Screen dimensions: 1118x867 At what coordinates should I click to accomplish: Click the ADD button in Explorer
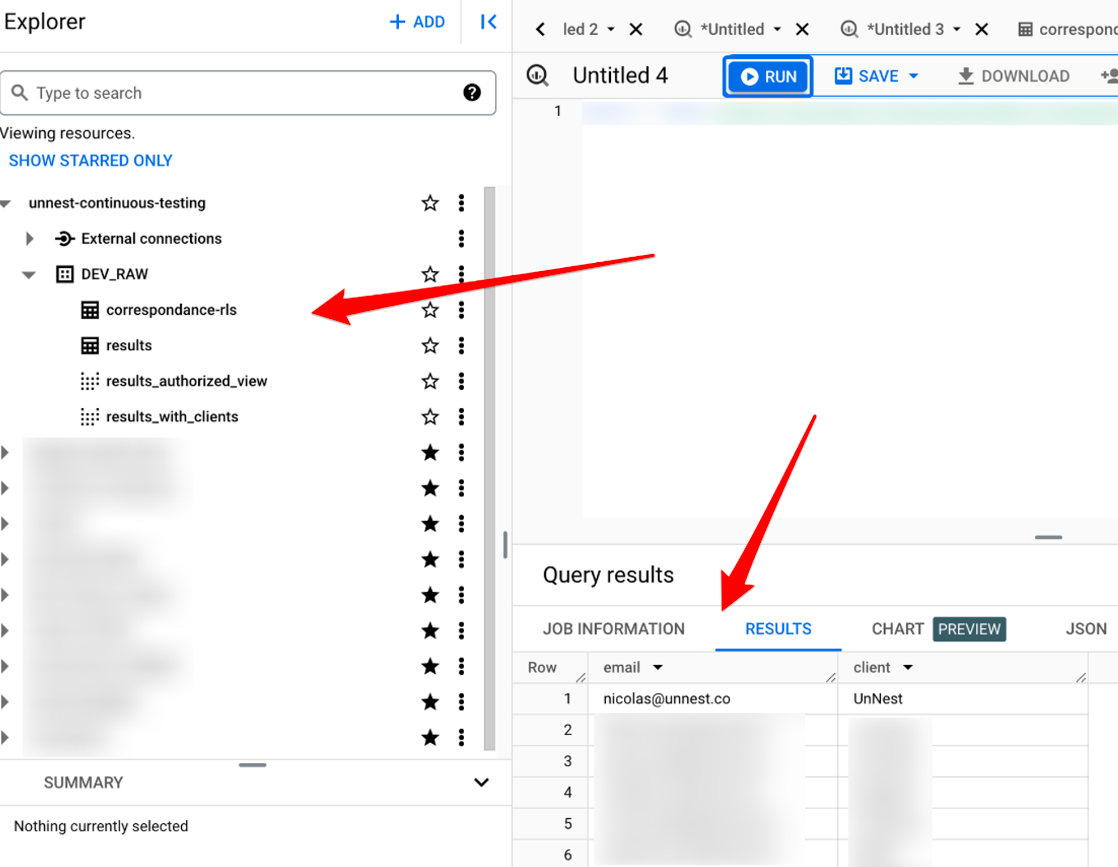click(x=417, y=22)
